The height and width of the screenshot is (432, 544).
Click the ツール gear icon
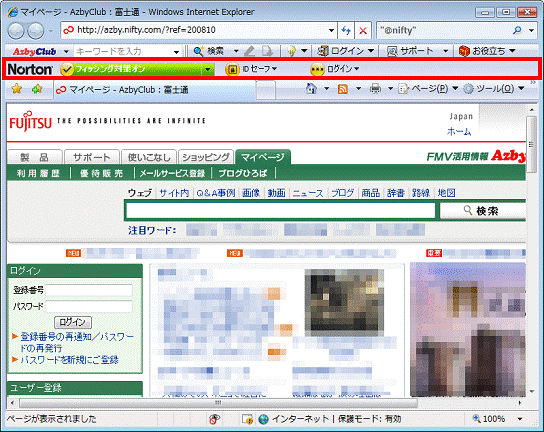pyautogui.click(x=469, y=89)
